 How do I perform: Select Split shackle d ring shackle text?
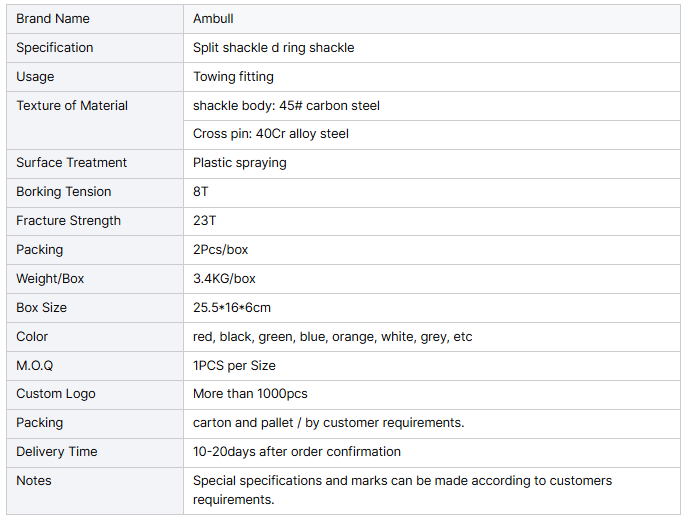click(x=273, y=48)
